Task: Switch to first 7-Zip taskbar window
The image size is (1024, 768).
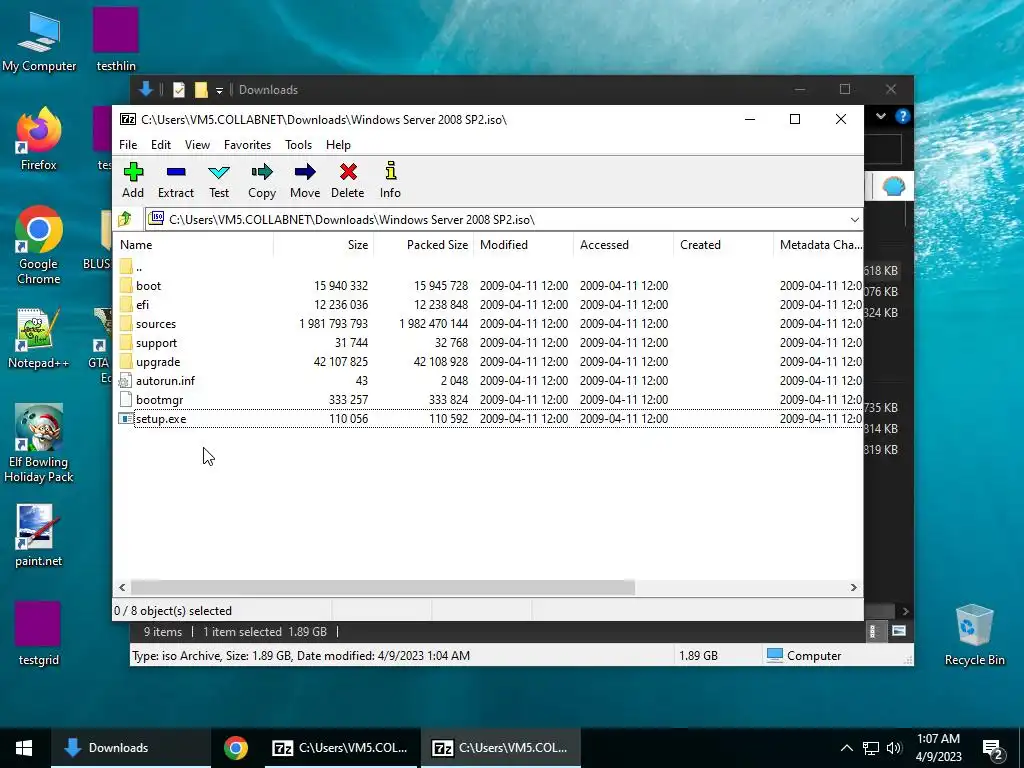Action: coord(340,748)
